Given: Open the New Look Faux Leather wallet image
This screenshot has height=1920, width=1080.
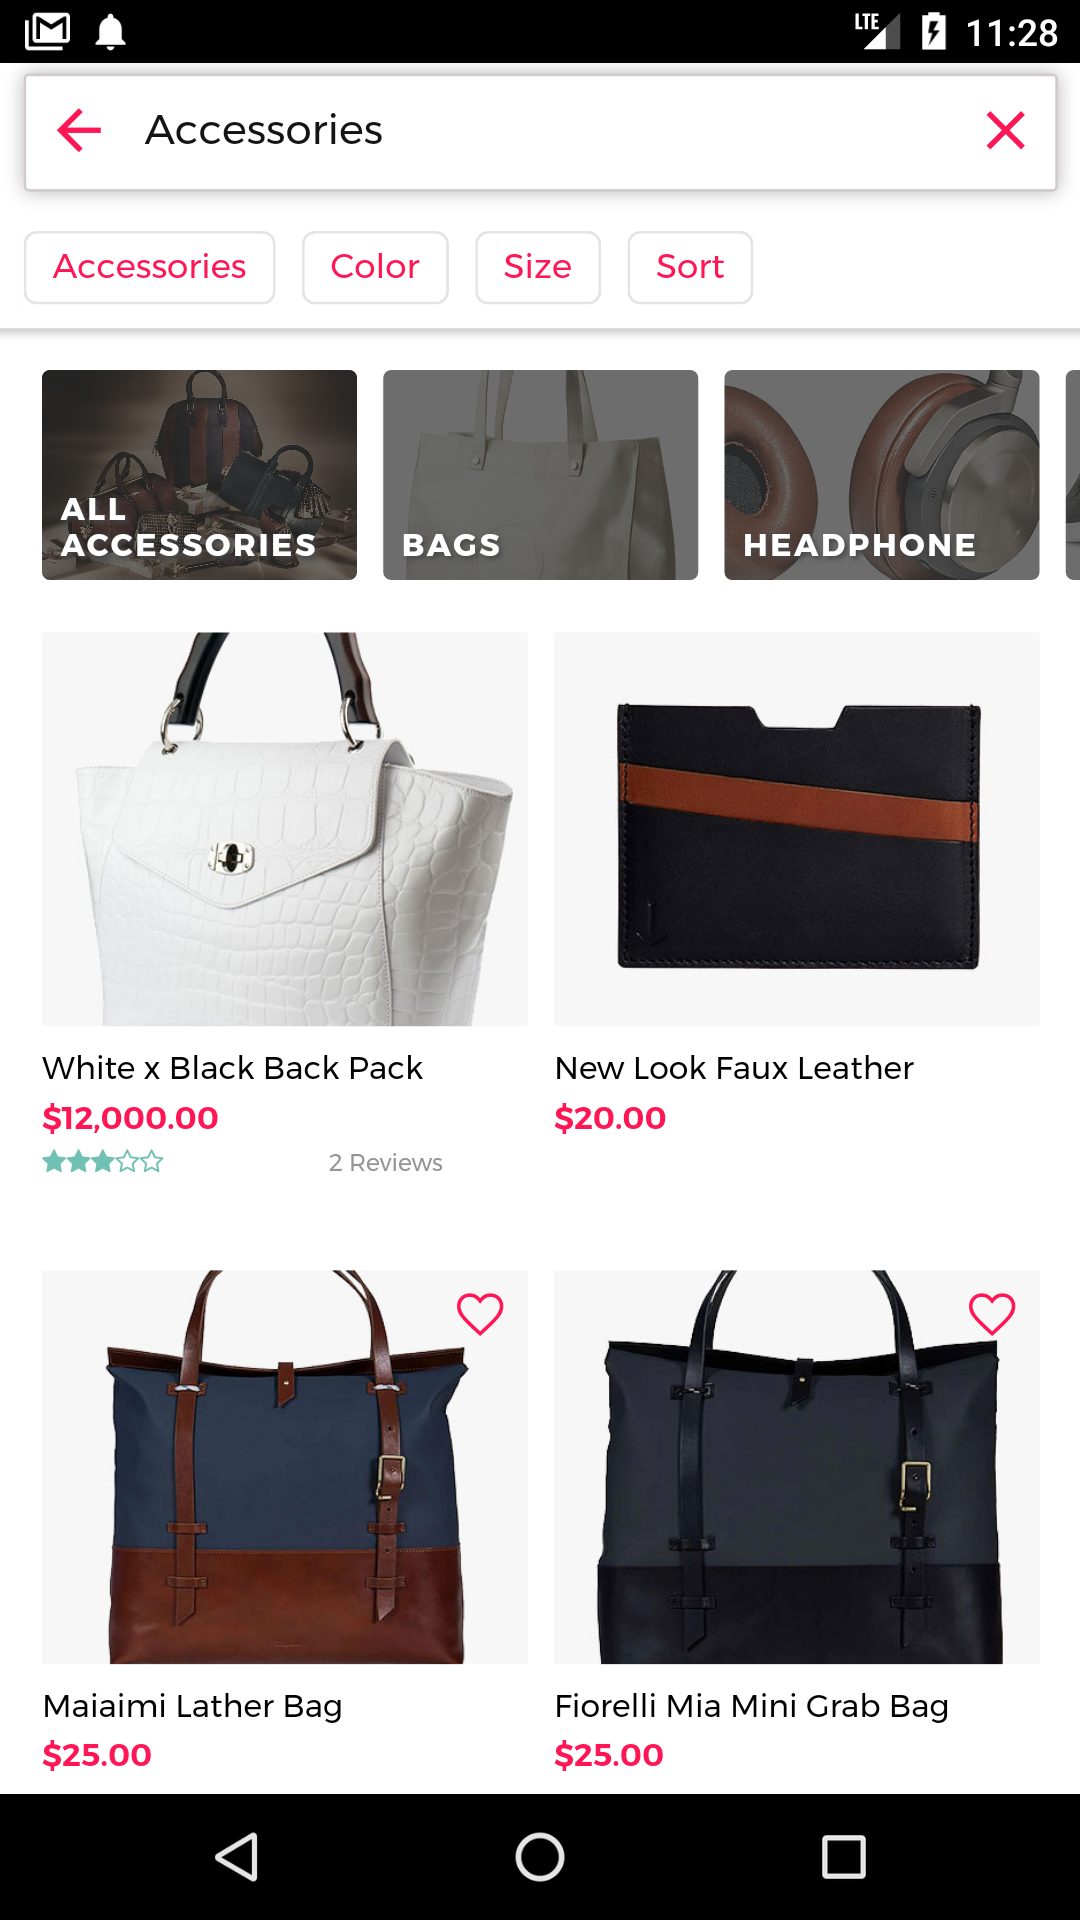Looking at the screenshot, I should pyautogui.click(x=796, y=829).
